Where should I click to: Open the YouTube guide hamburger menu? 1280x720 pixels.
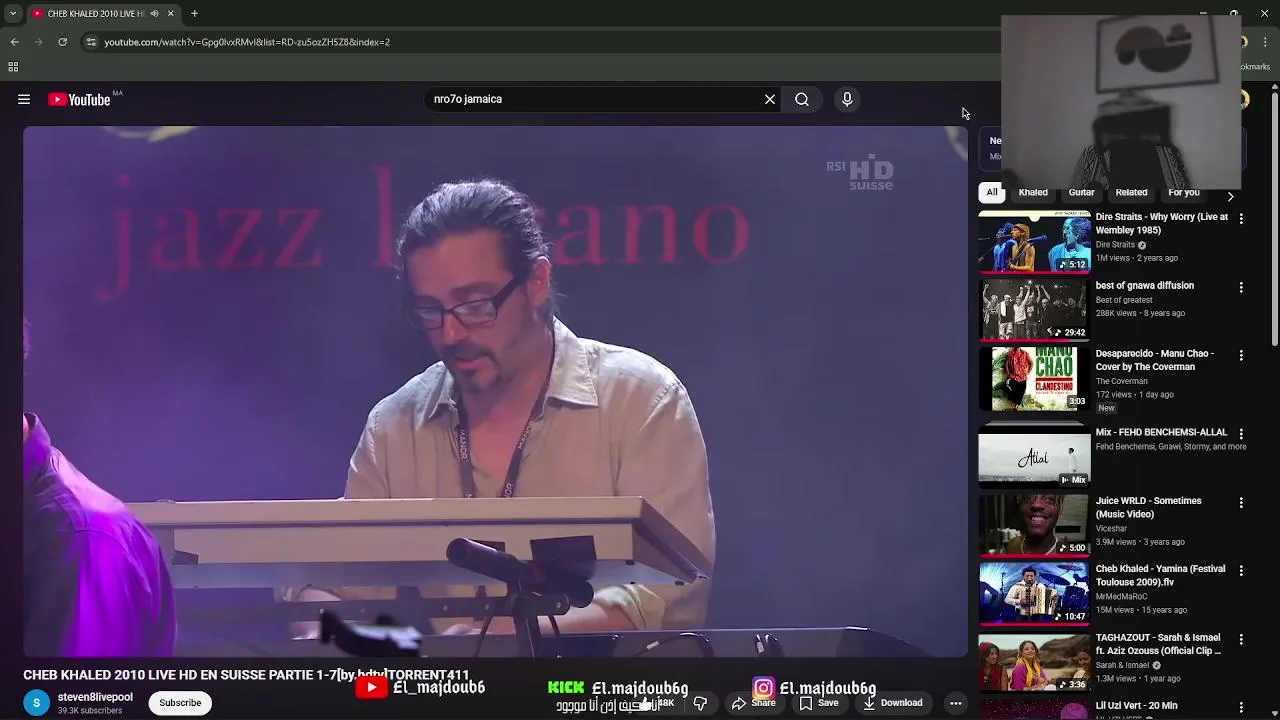(x=24, y=99)
